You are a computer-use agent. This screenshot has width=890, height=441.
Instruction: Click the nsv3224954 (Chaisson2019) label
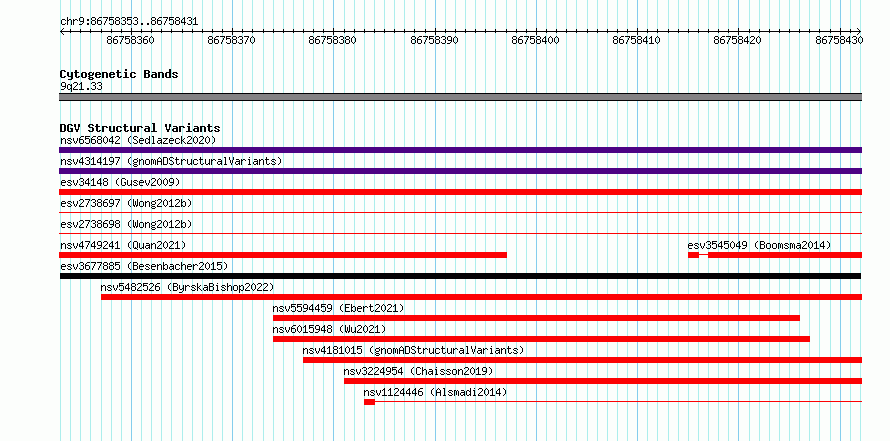418,371
